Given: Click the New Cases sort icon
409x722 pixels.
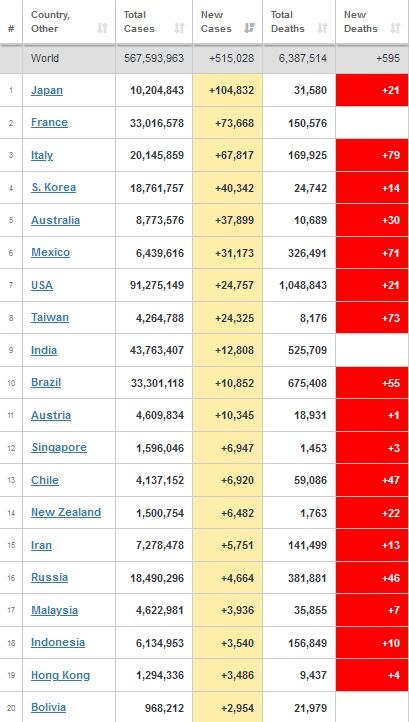Looking at the screenshot, I should pos(249,29).
